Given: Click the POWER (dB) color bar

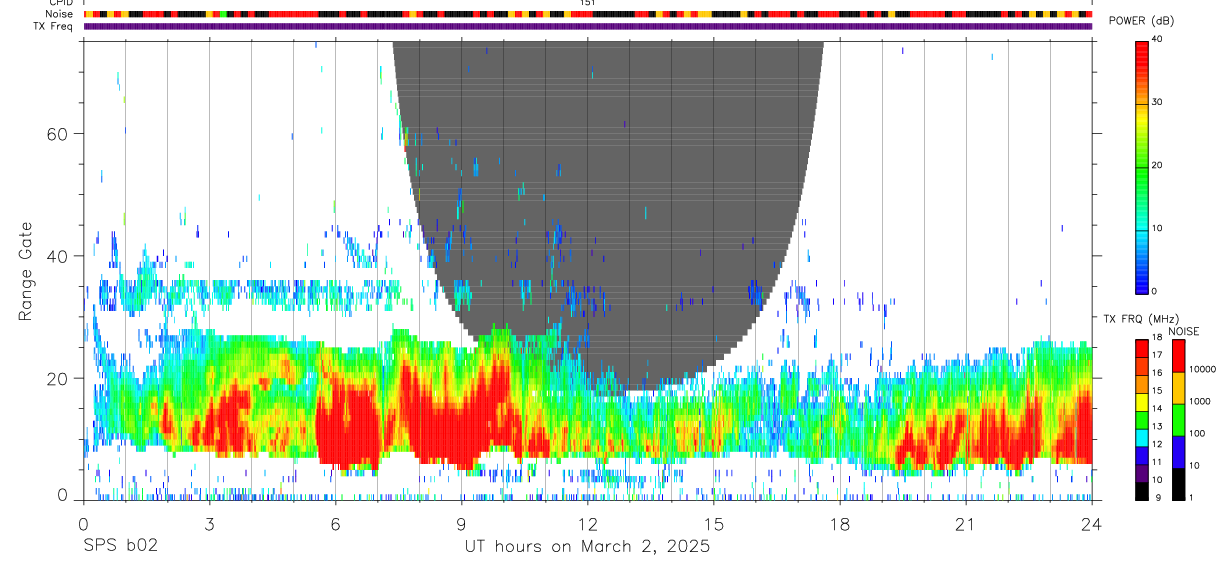Looking at the screenshot, I should coord(1142,168).
